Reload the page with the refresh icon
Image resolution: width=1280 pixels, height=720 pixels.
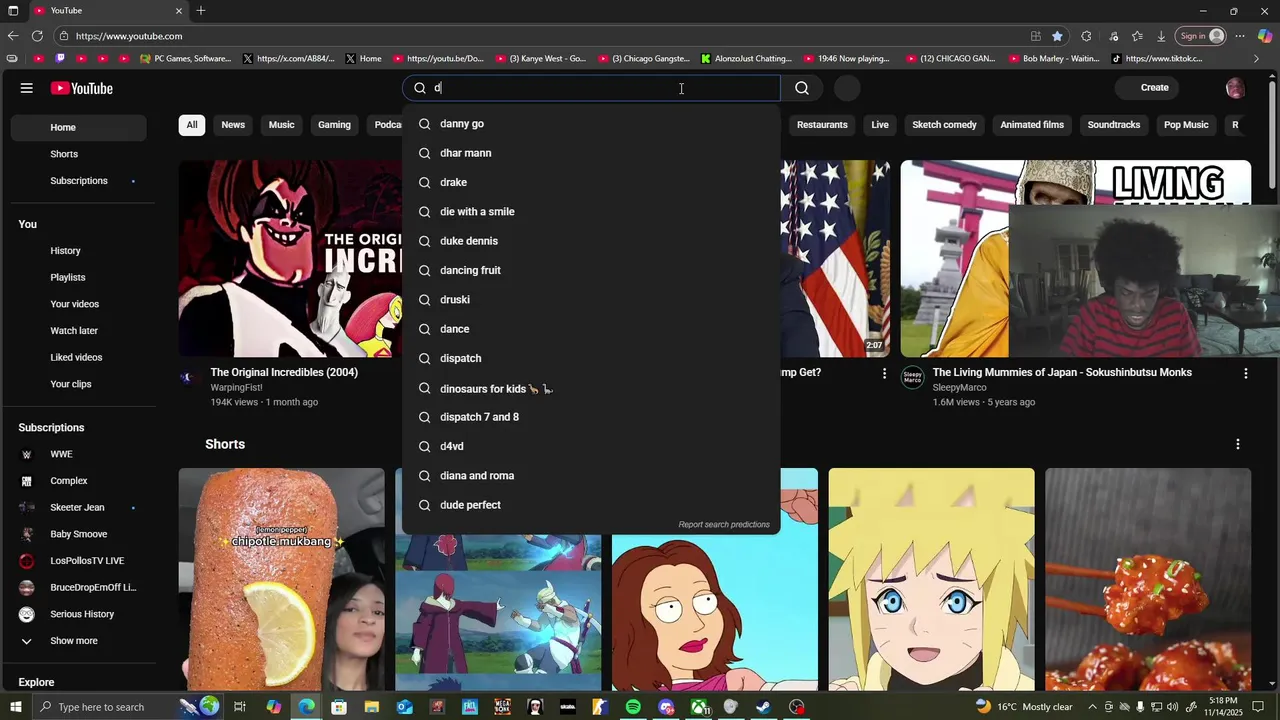click(x=37, y=36)
